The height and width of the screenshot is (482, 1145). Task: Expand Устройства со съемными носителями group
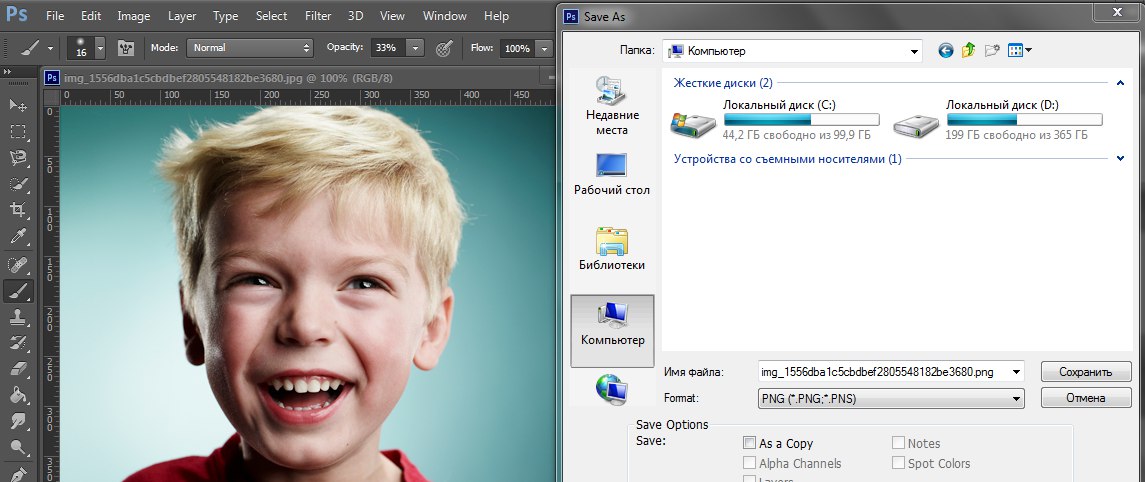point(1120,158)
